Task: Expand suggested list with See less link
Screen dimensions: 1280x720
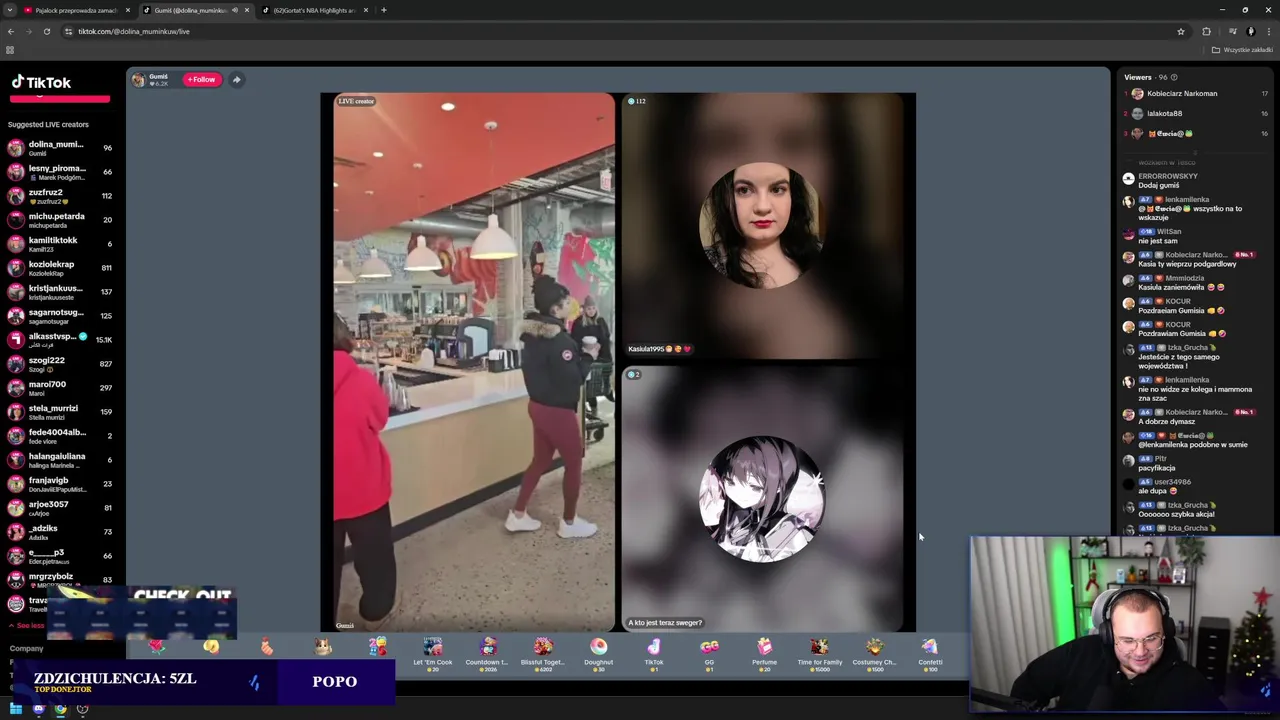Action: point(27,626)
